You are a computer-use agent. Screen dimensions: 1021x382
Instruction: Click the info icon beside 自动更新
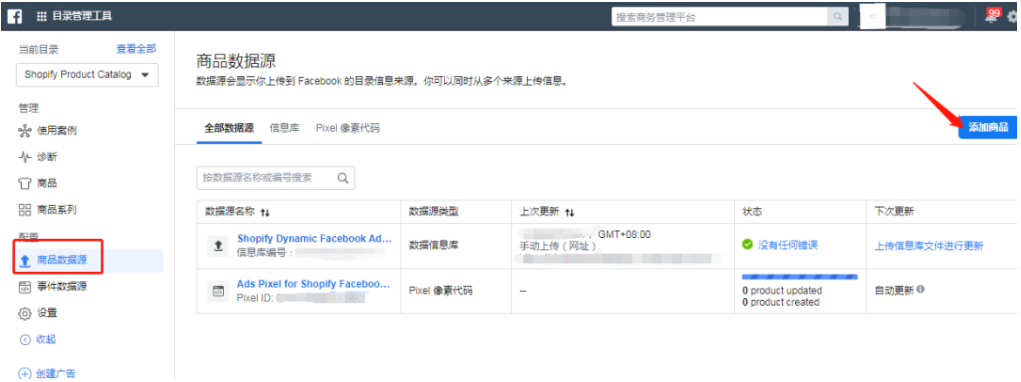click(x=921, y=290)
